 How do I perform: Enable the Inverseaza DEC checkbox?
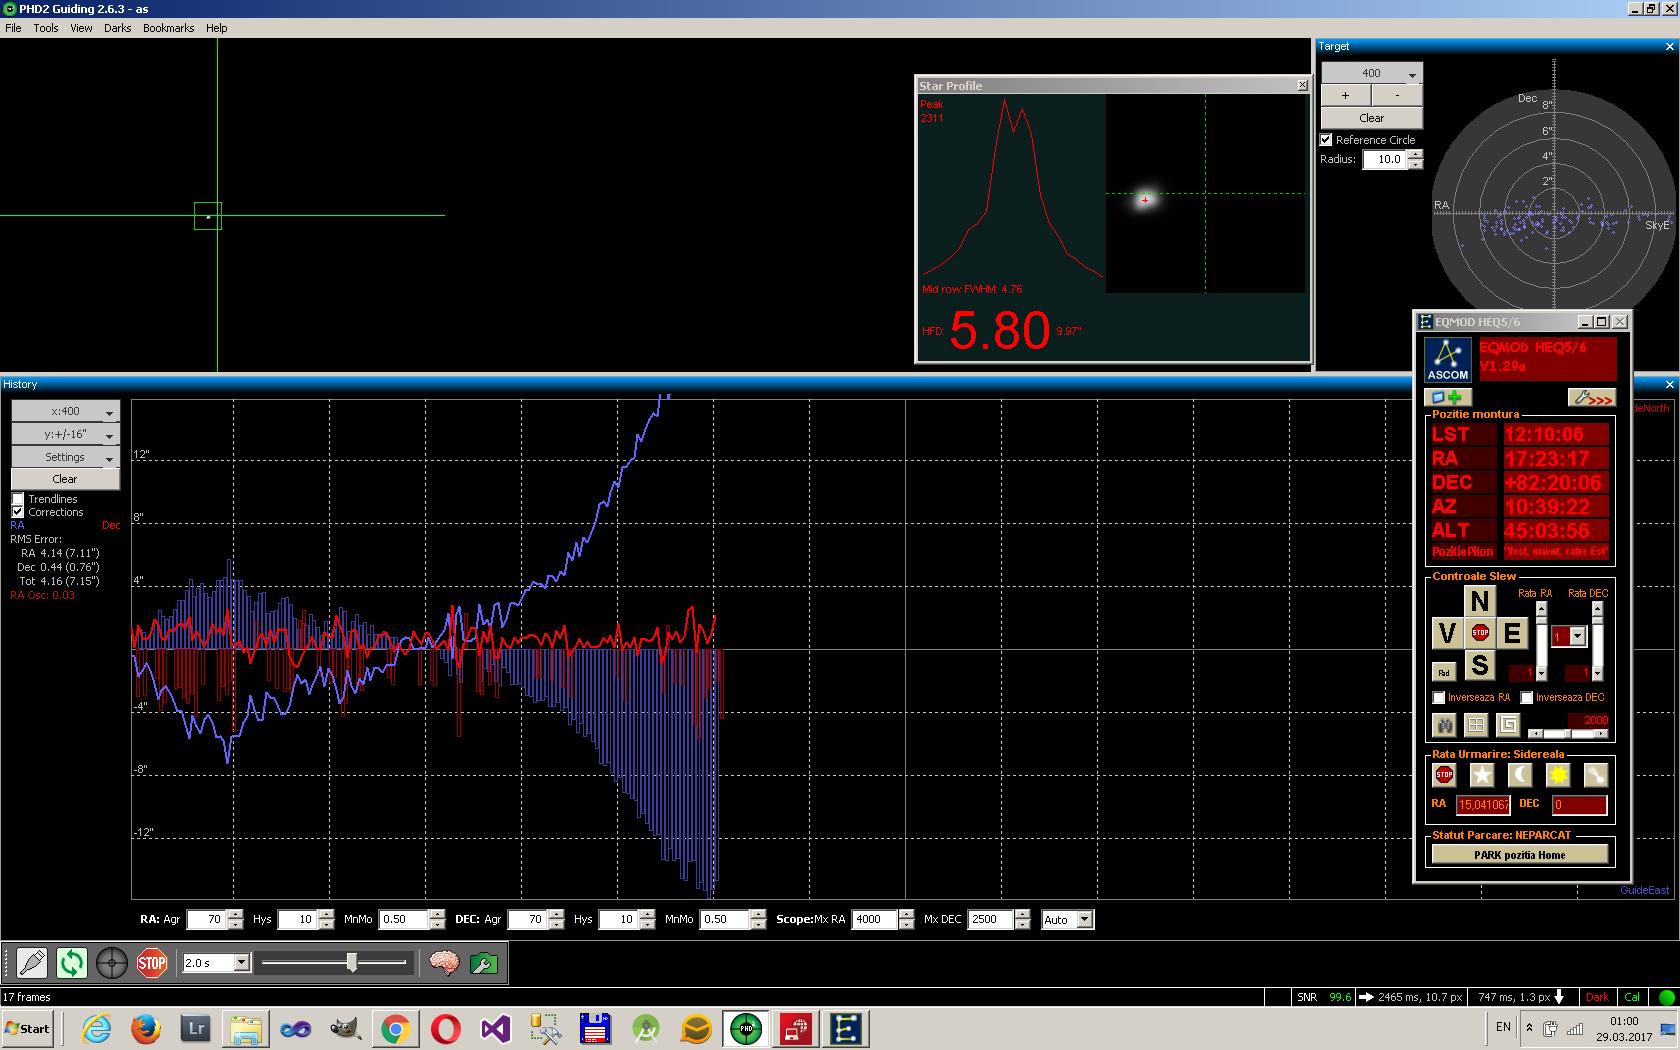click(x=1527, y=697)
